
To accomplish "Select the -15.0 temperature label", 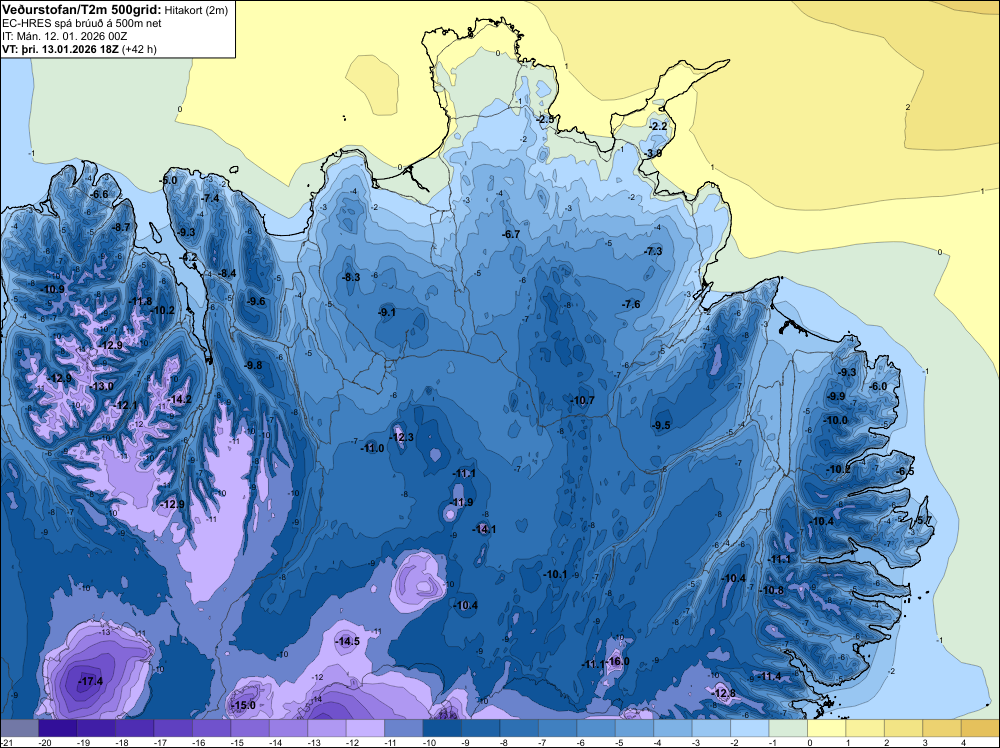I will pyautogui.click(x=243, y=705).
